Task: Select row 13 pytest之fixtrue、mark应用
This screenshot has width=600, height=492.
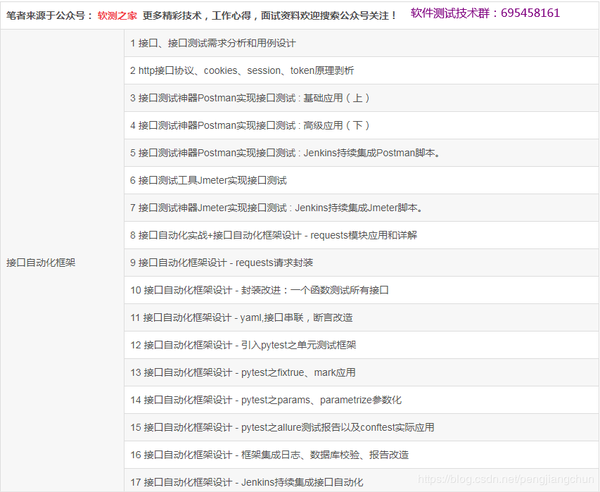Action: coord(362,373)
